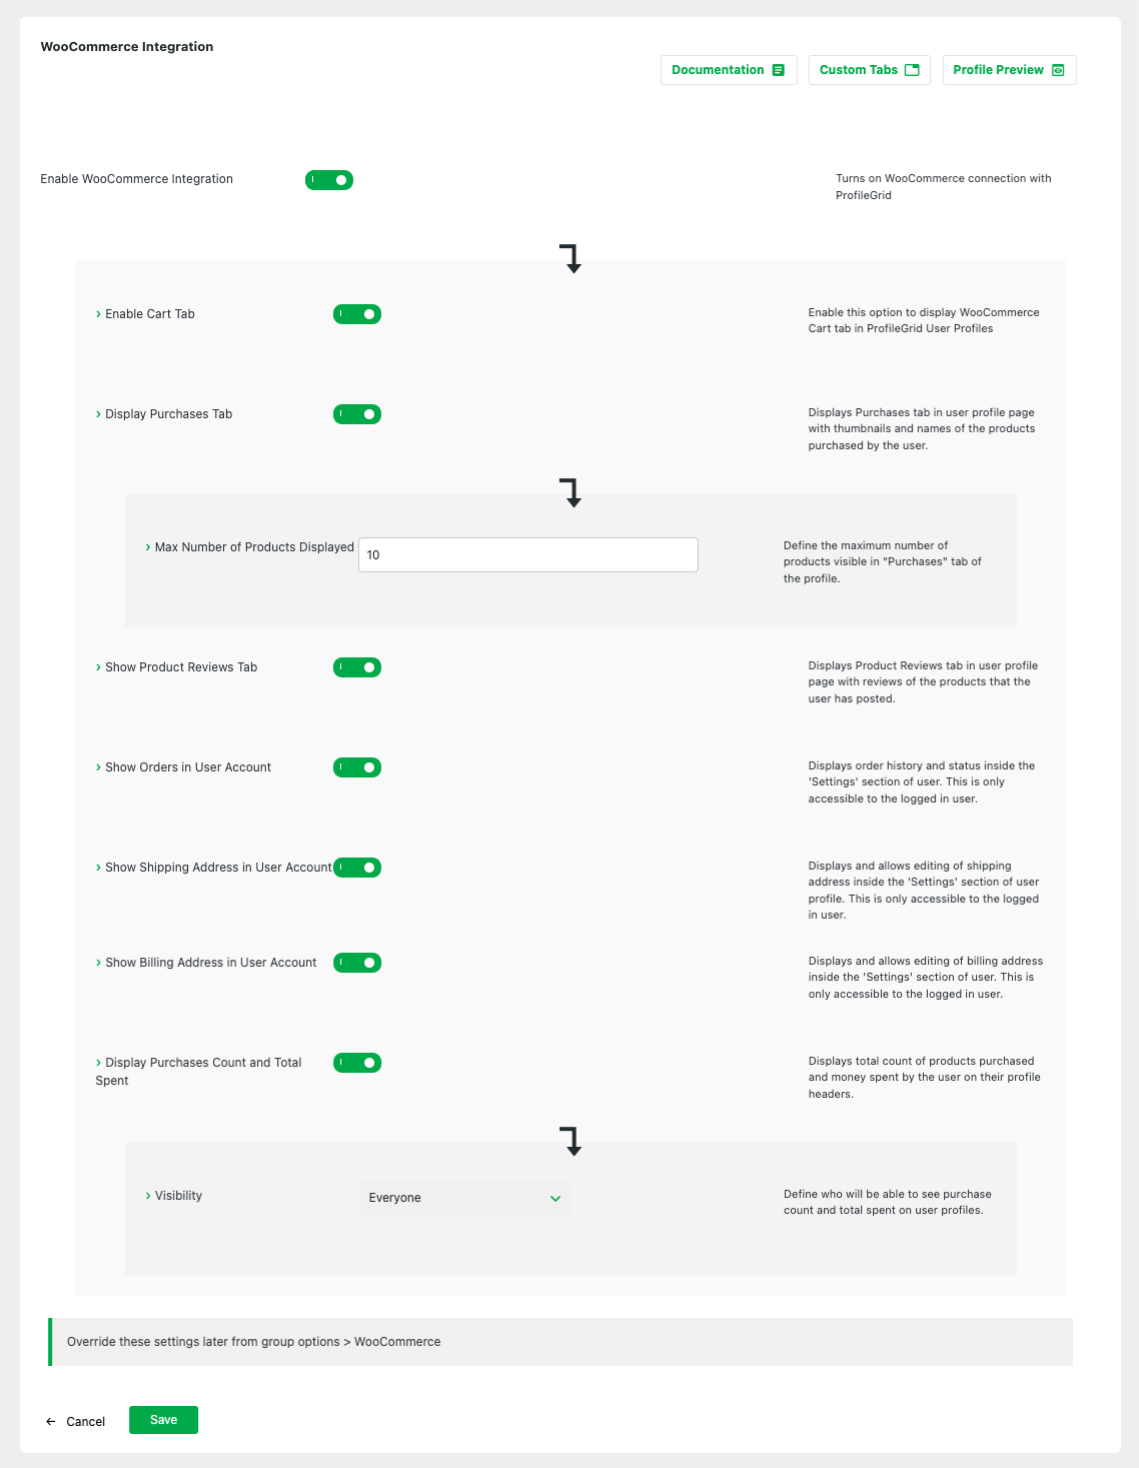Image resolution: width=1139 pixels, height=1468 pixels.
Task: Open the Custom Tabs page
Action: (869, 70)
